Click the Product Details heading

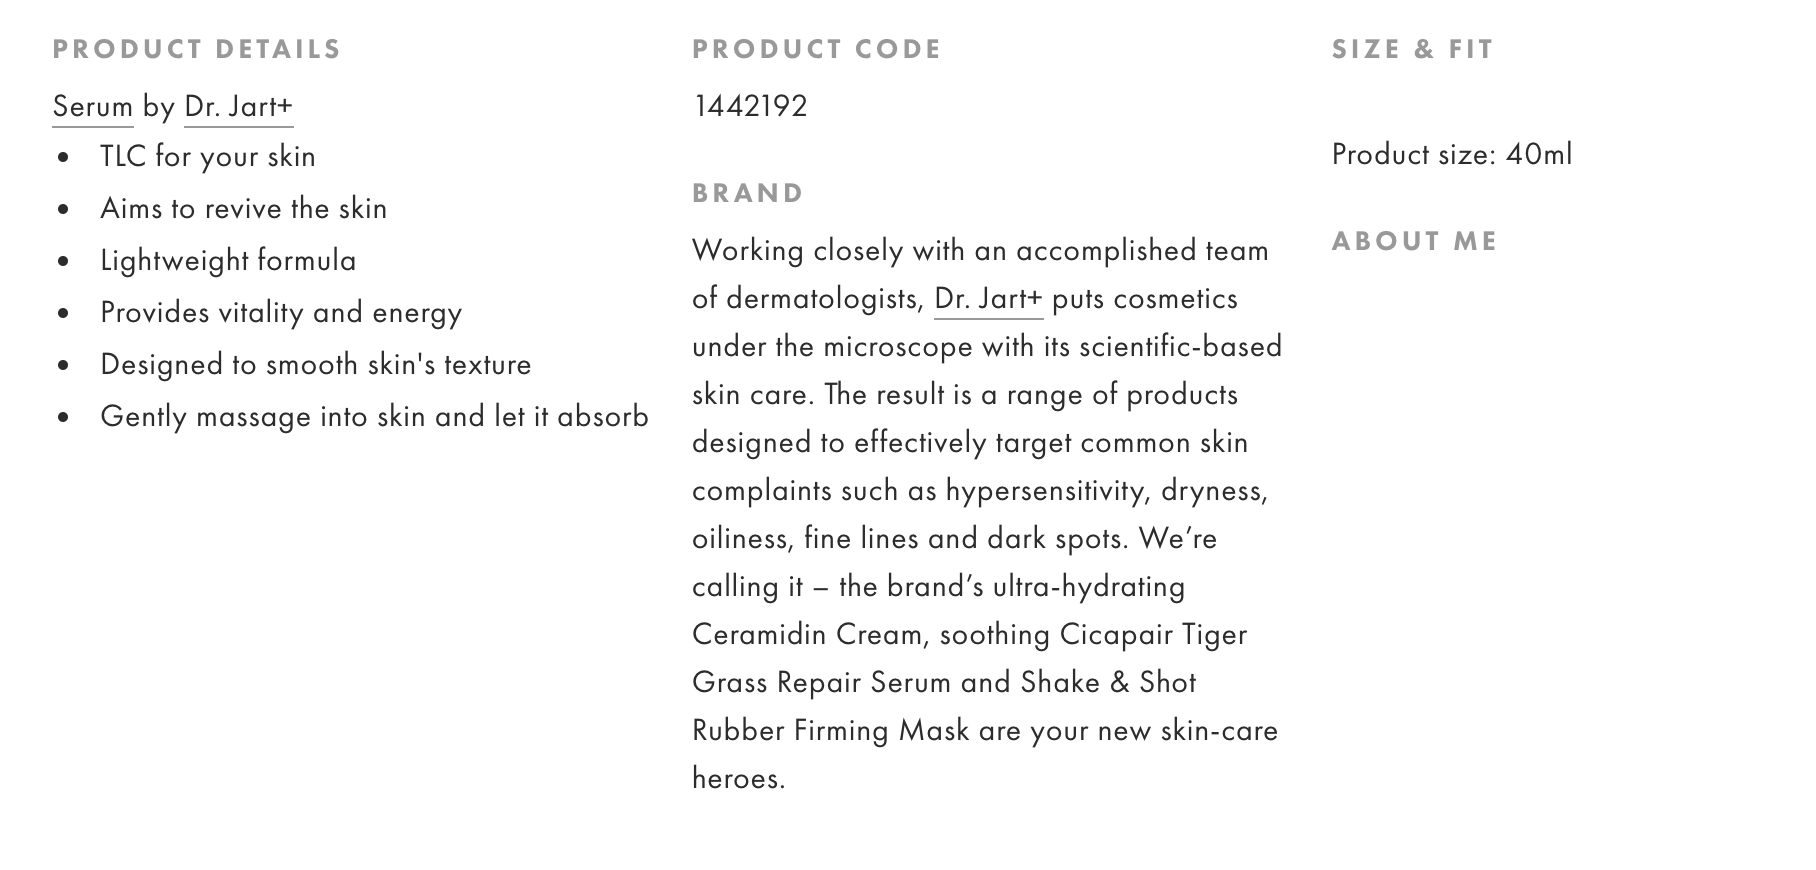pyautogui.click(x=197, y=49)
